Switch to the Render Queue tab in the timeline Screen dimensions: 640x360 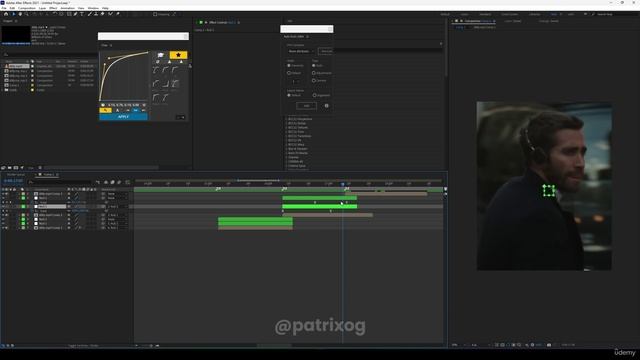pyautogui.click(x=16, y=175)
